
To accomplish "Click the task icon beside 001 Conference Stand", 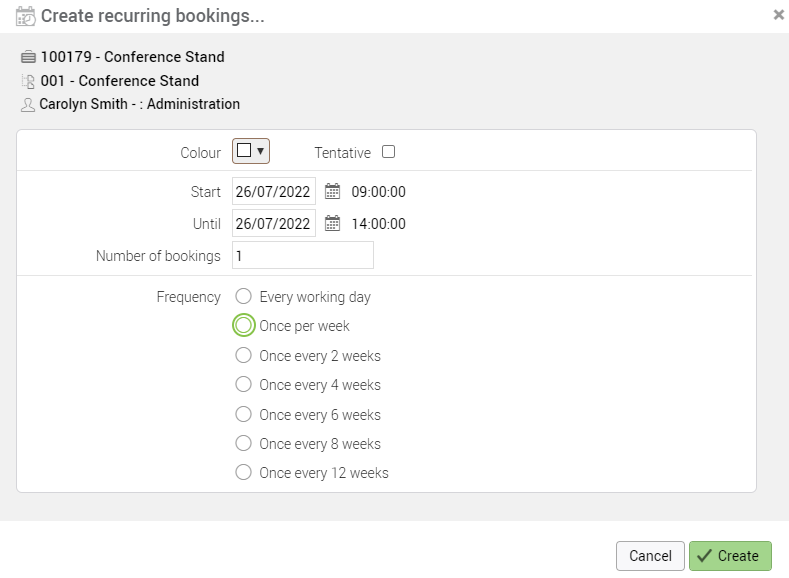I will click(x=28, y=81).
